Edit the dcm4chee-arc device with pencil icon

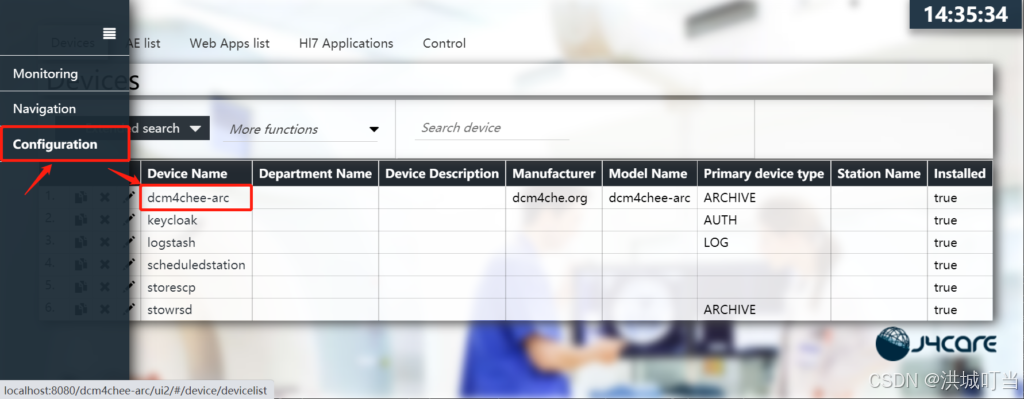tap(129, 197)
